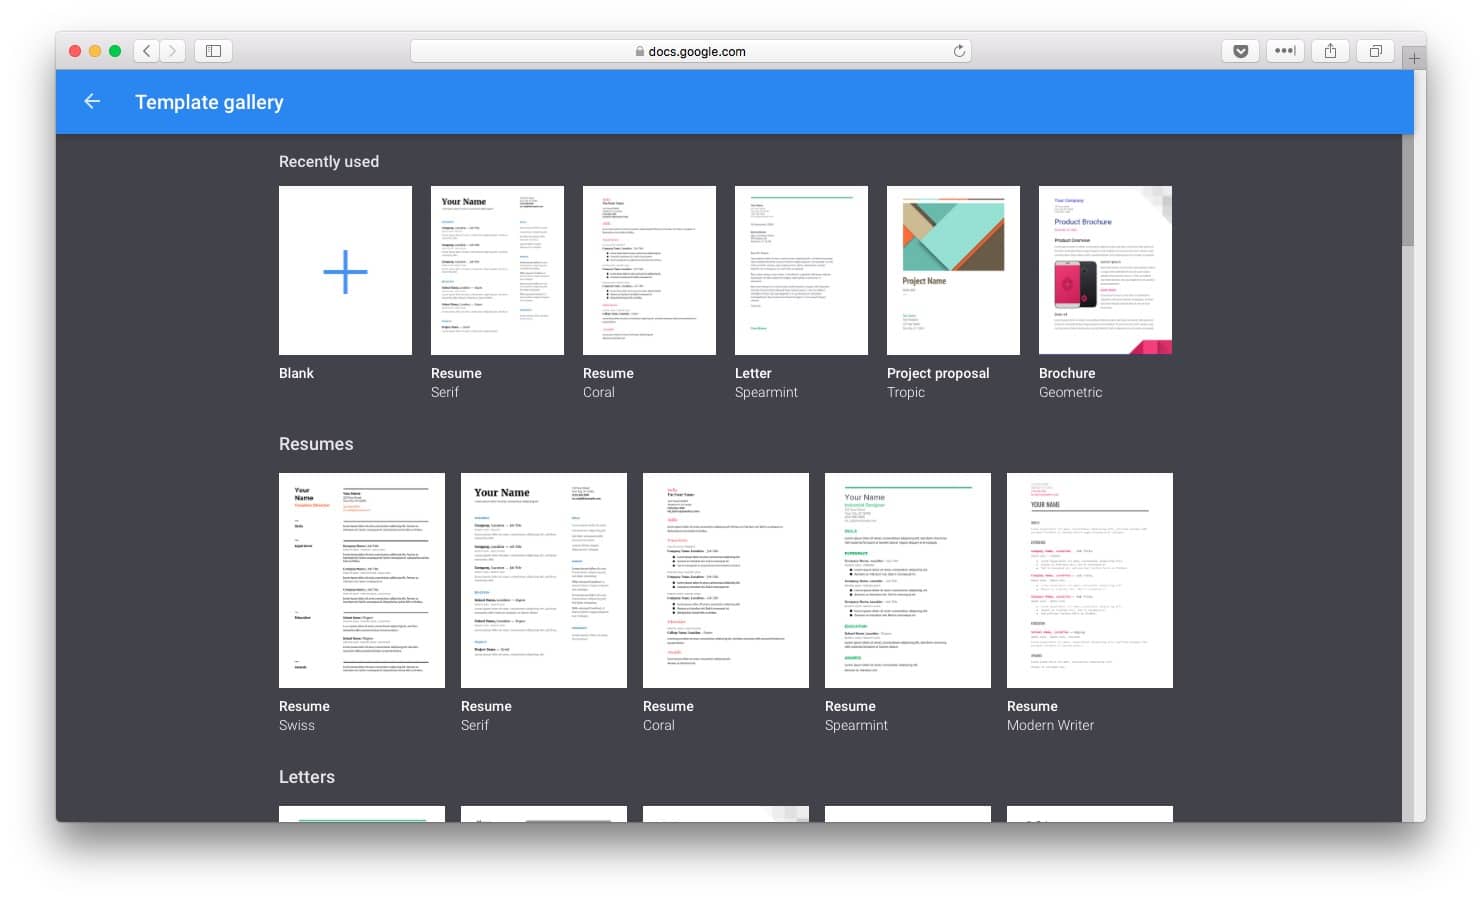
Task: Open the recently used Resume Serif template
Action: pos(497,271)
